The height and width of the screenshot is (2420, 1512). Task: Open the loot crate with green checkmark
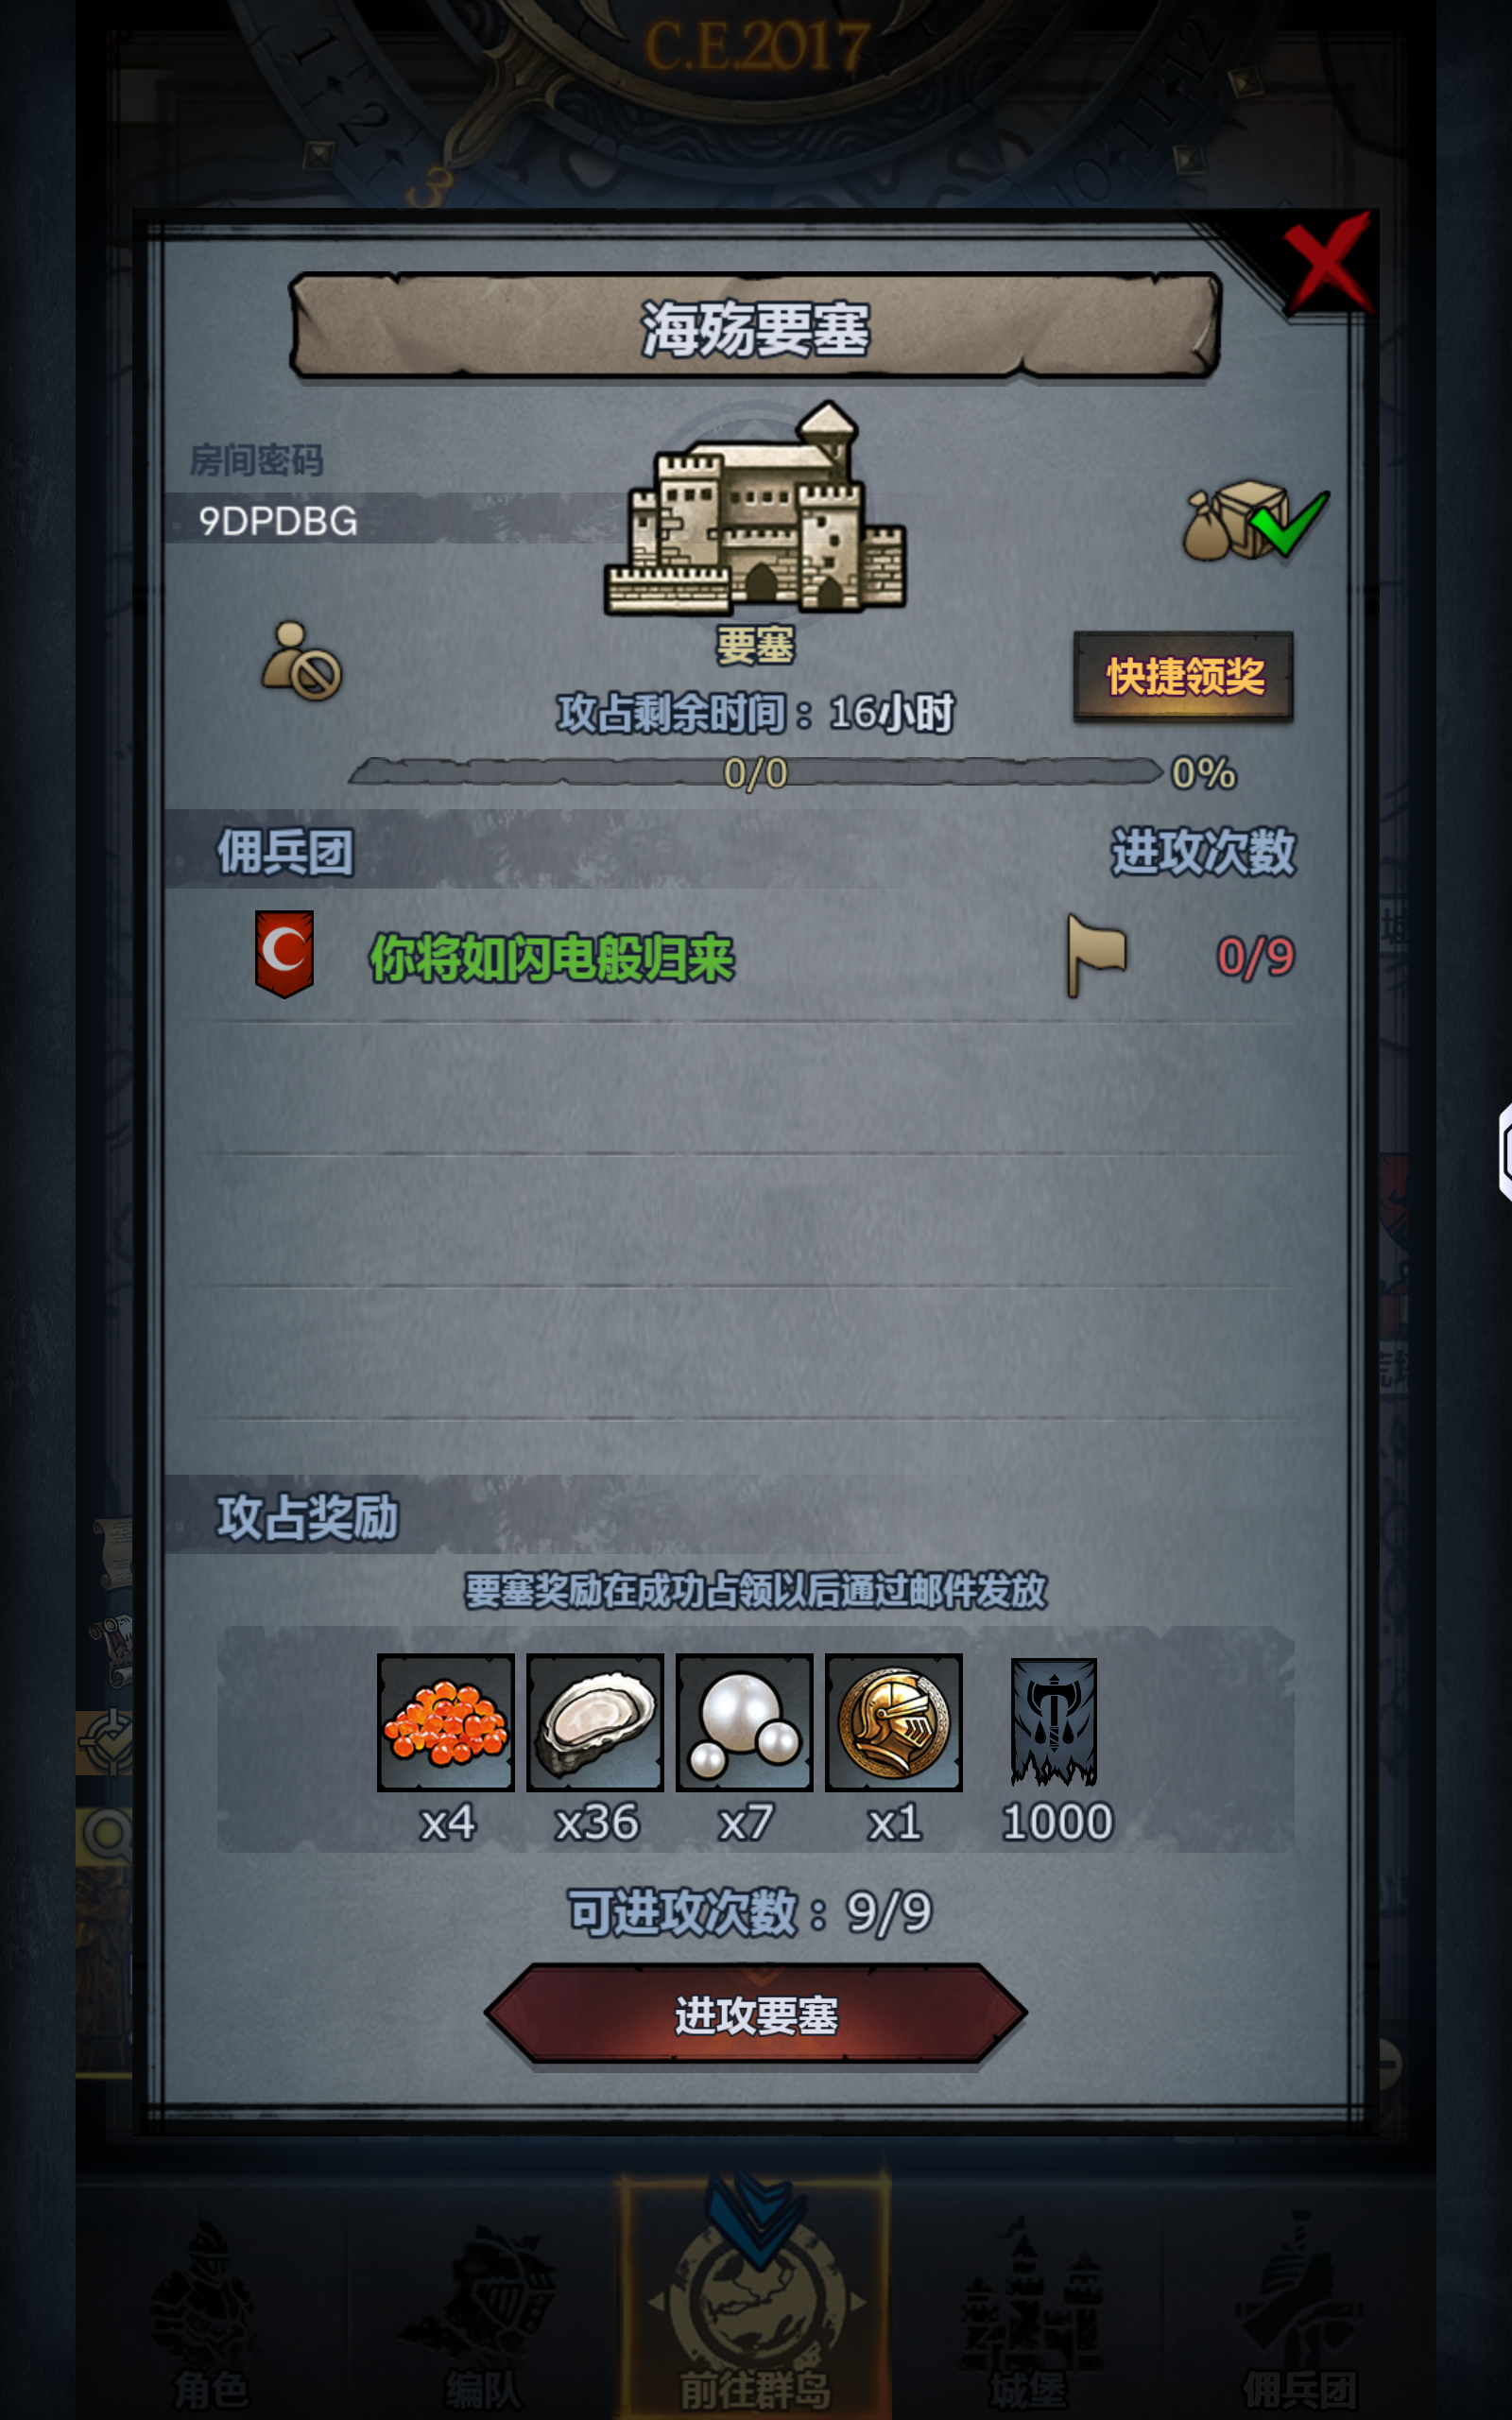1256,520
